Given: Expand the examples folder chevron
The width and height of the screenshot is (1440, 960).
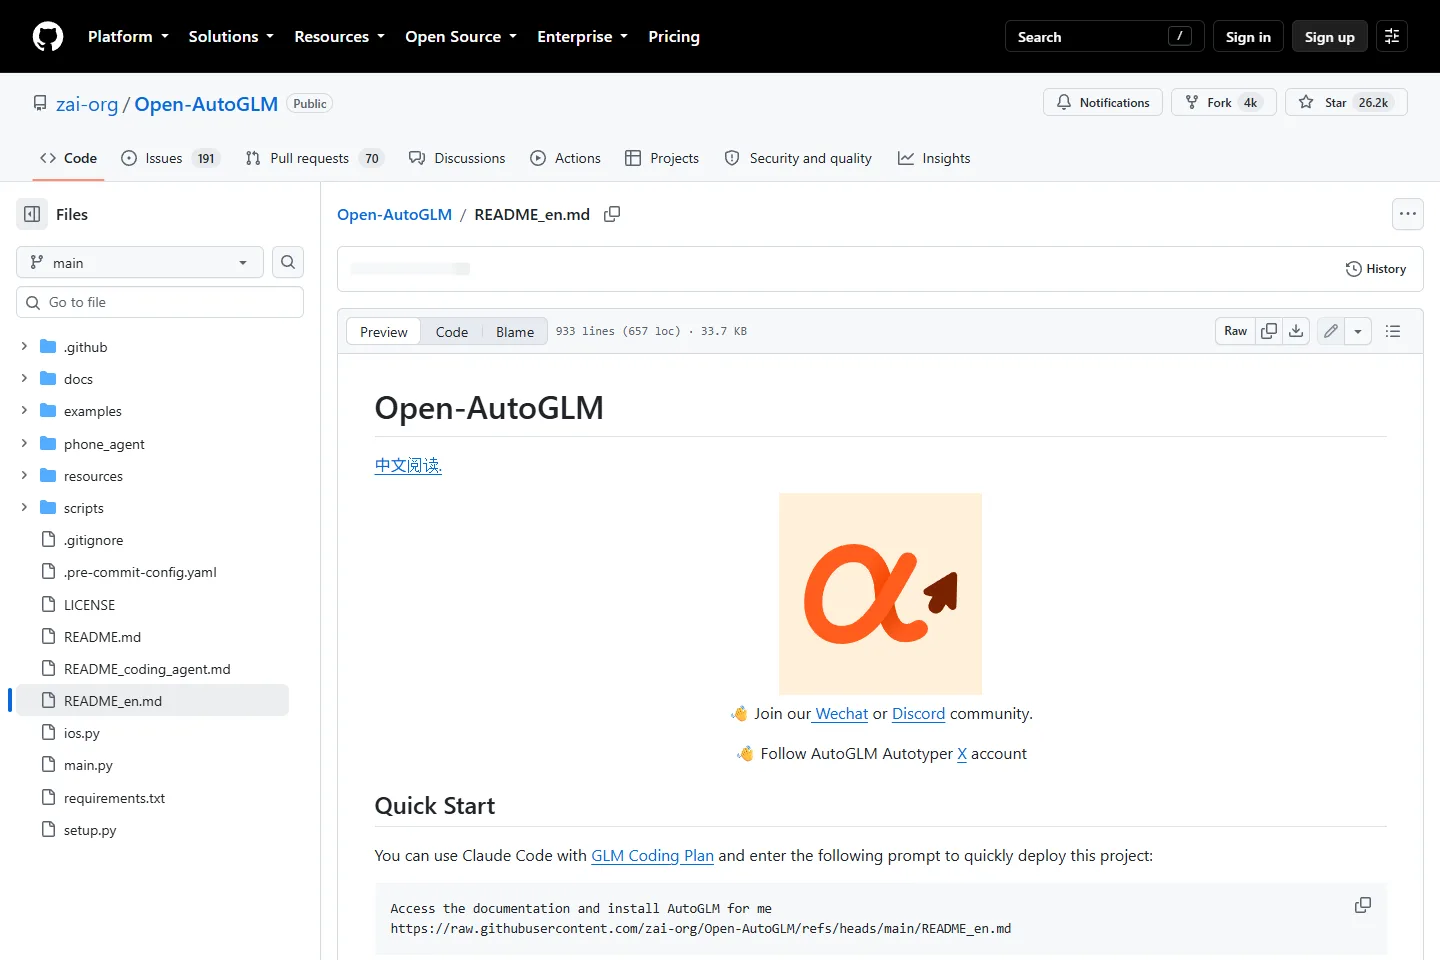Looking at the screenshot, I should click(x=24, y=410).
